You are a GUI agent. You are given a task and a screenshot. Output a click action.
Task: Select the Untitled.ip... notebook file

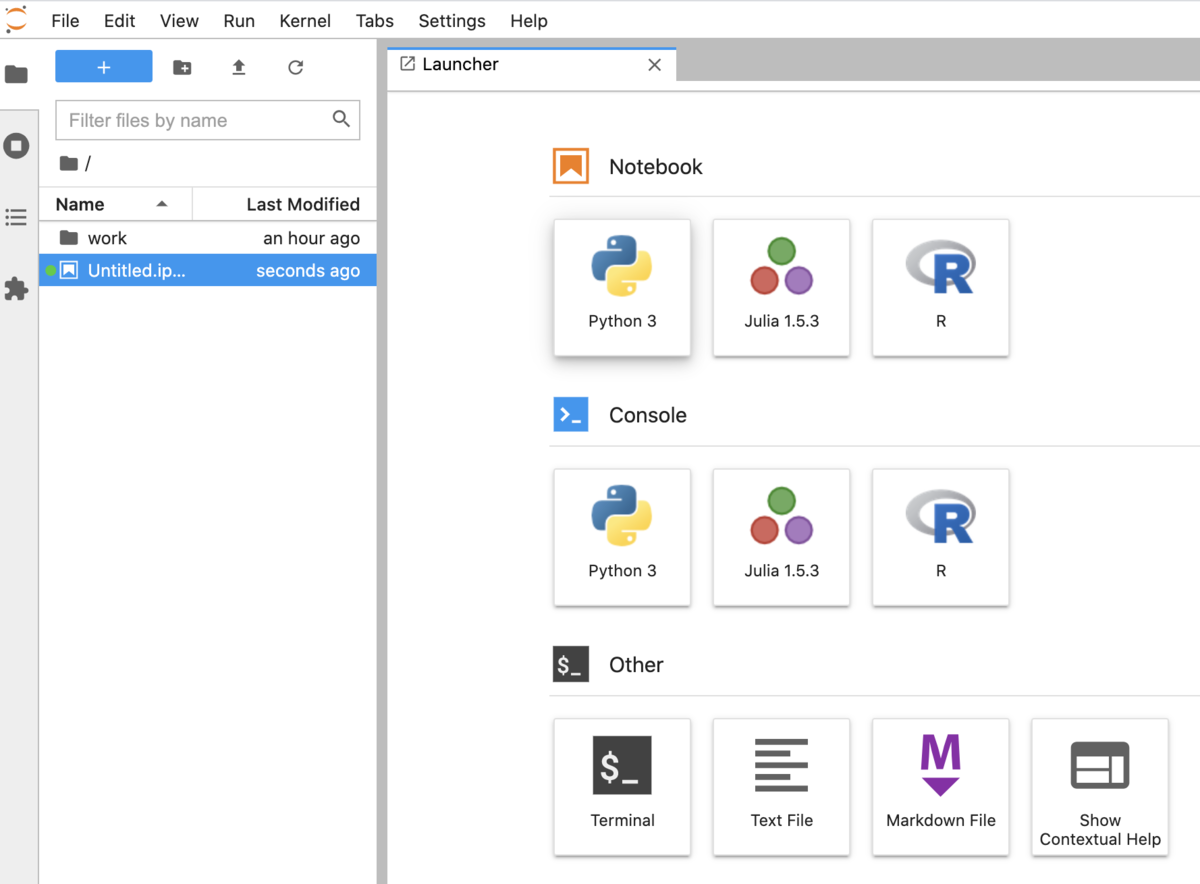pyautogui.click(x=208, y=271)
